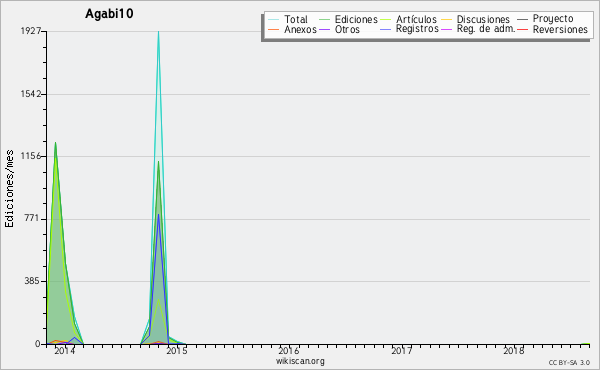This screenshot has width=600, height=370.
Task: Click the Ediciones/mes axis title
Action: coord(9,188)
